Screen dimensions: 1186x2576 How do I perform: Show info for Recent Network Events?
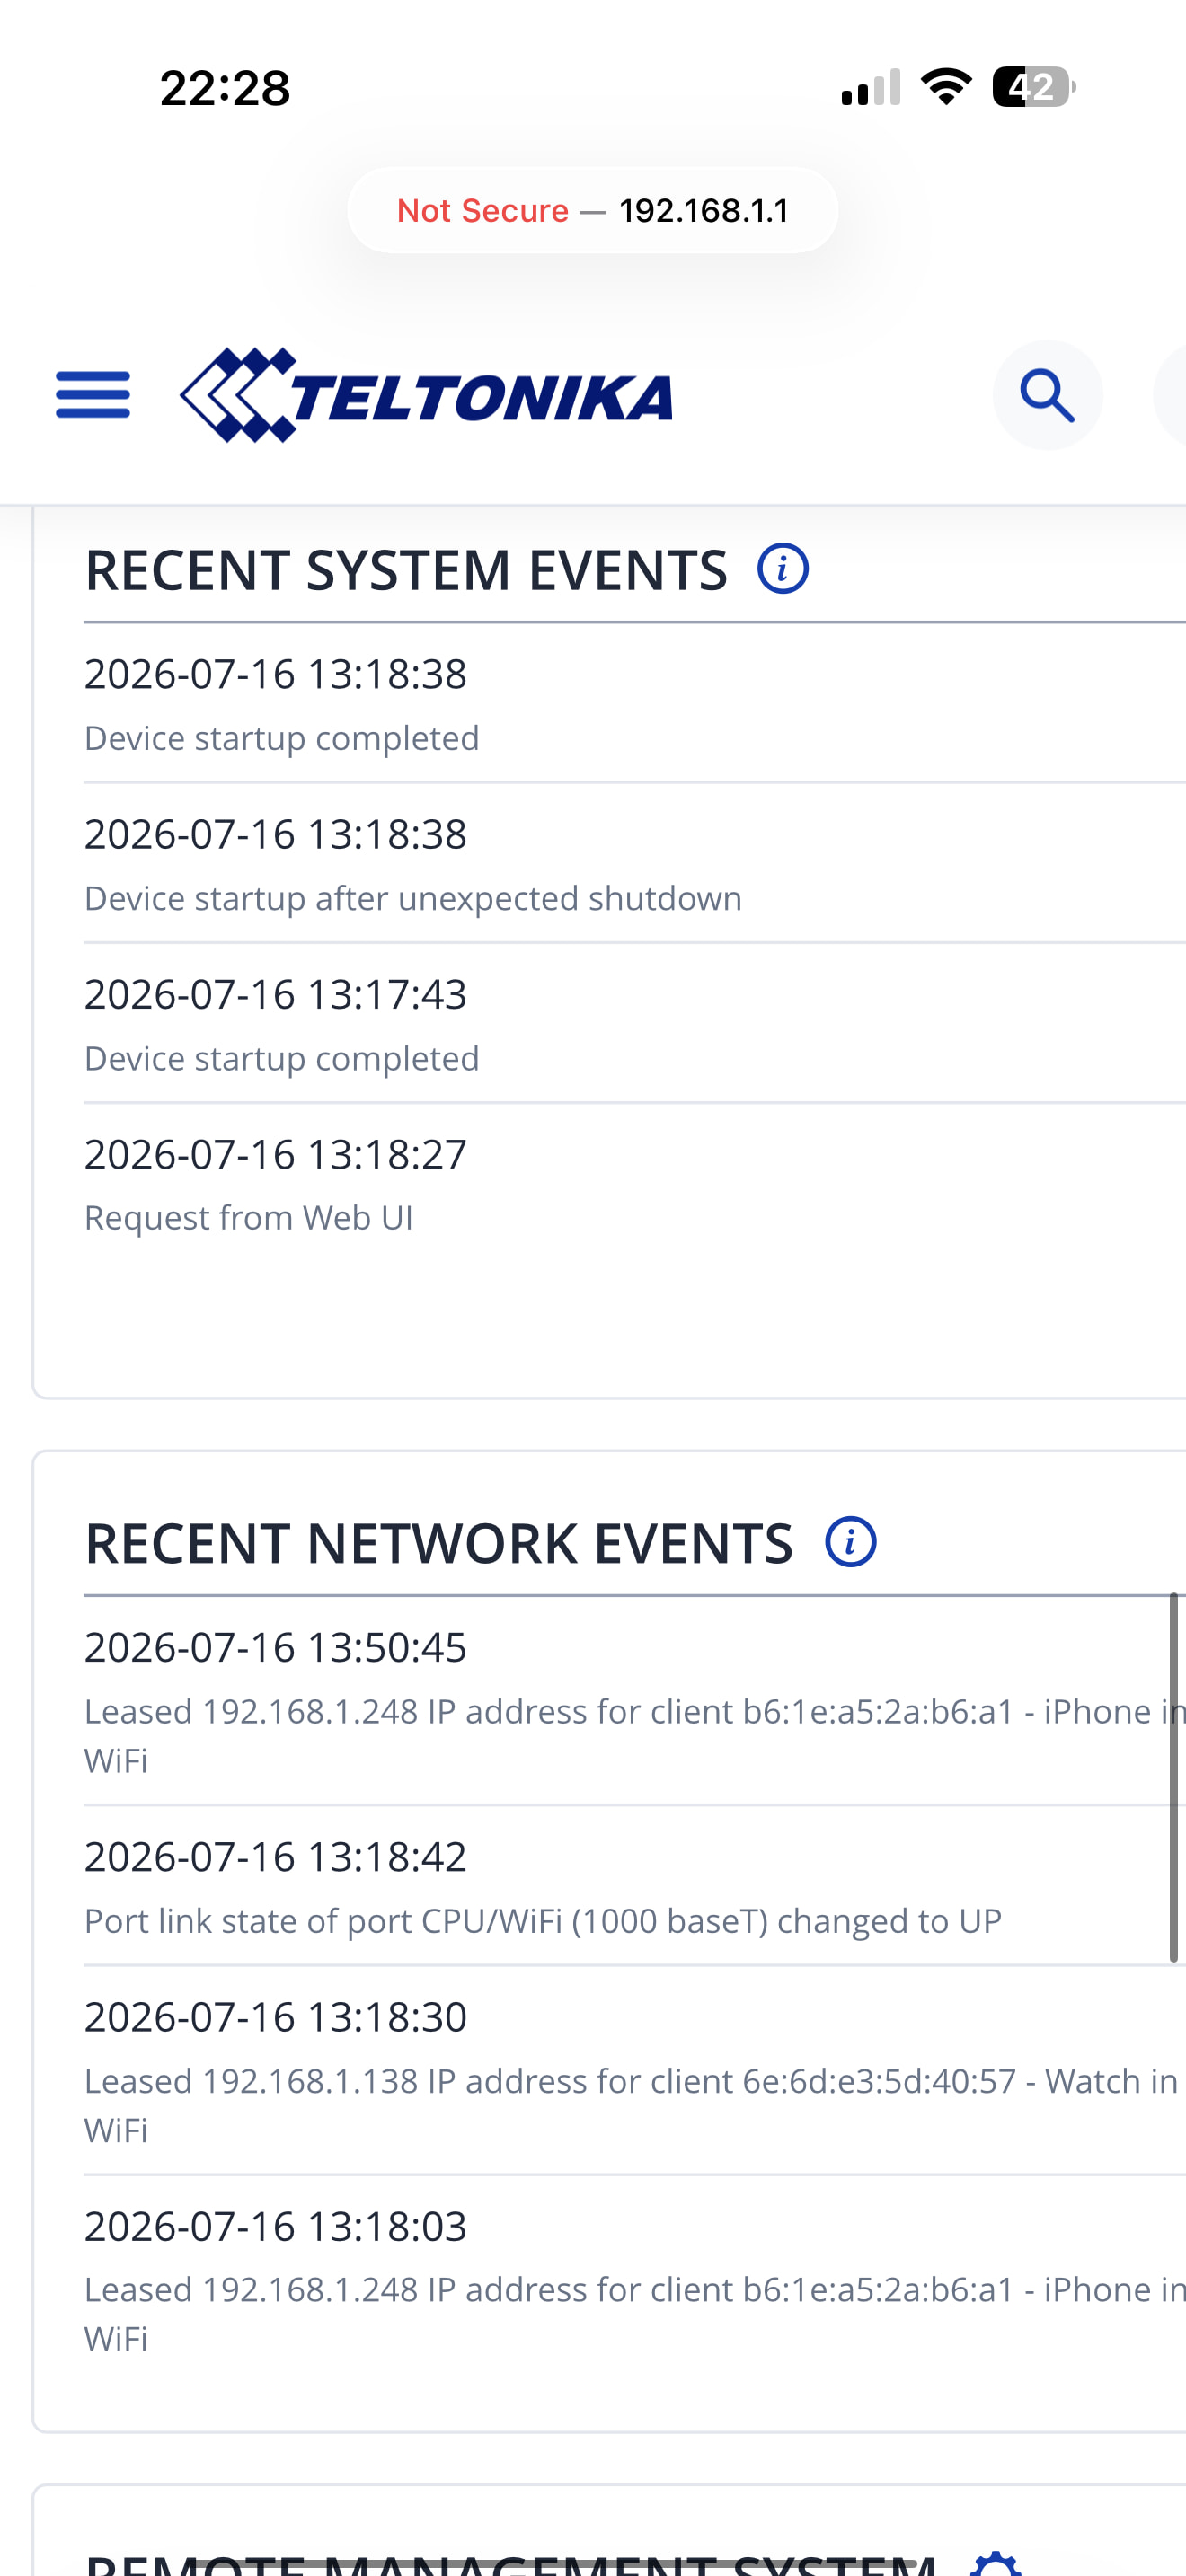(850, 1542)
